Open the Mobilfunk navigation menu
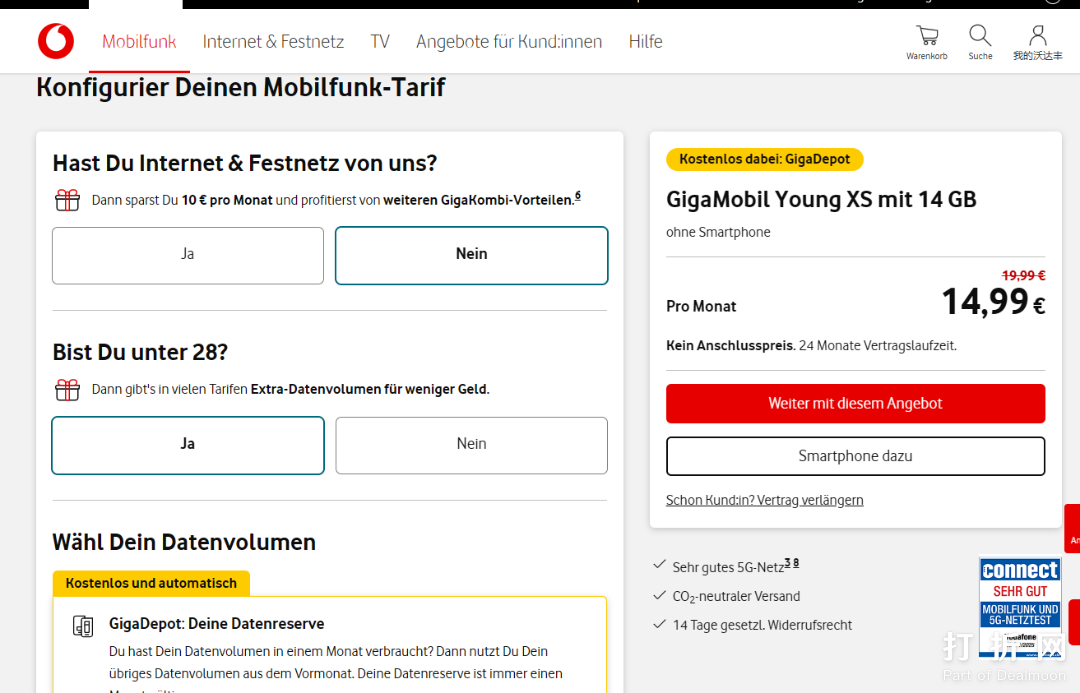 (139, 42)
